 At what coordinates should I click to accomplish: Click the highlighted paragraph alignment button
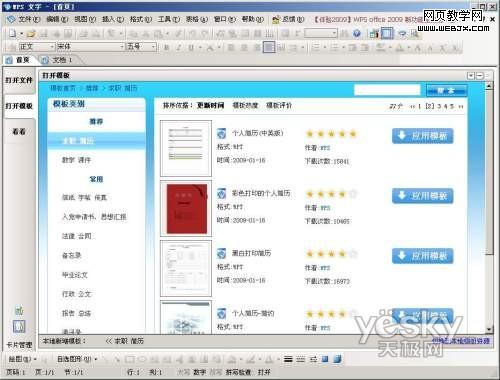269,47
